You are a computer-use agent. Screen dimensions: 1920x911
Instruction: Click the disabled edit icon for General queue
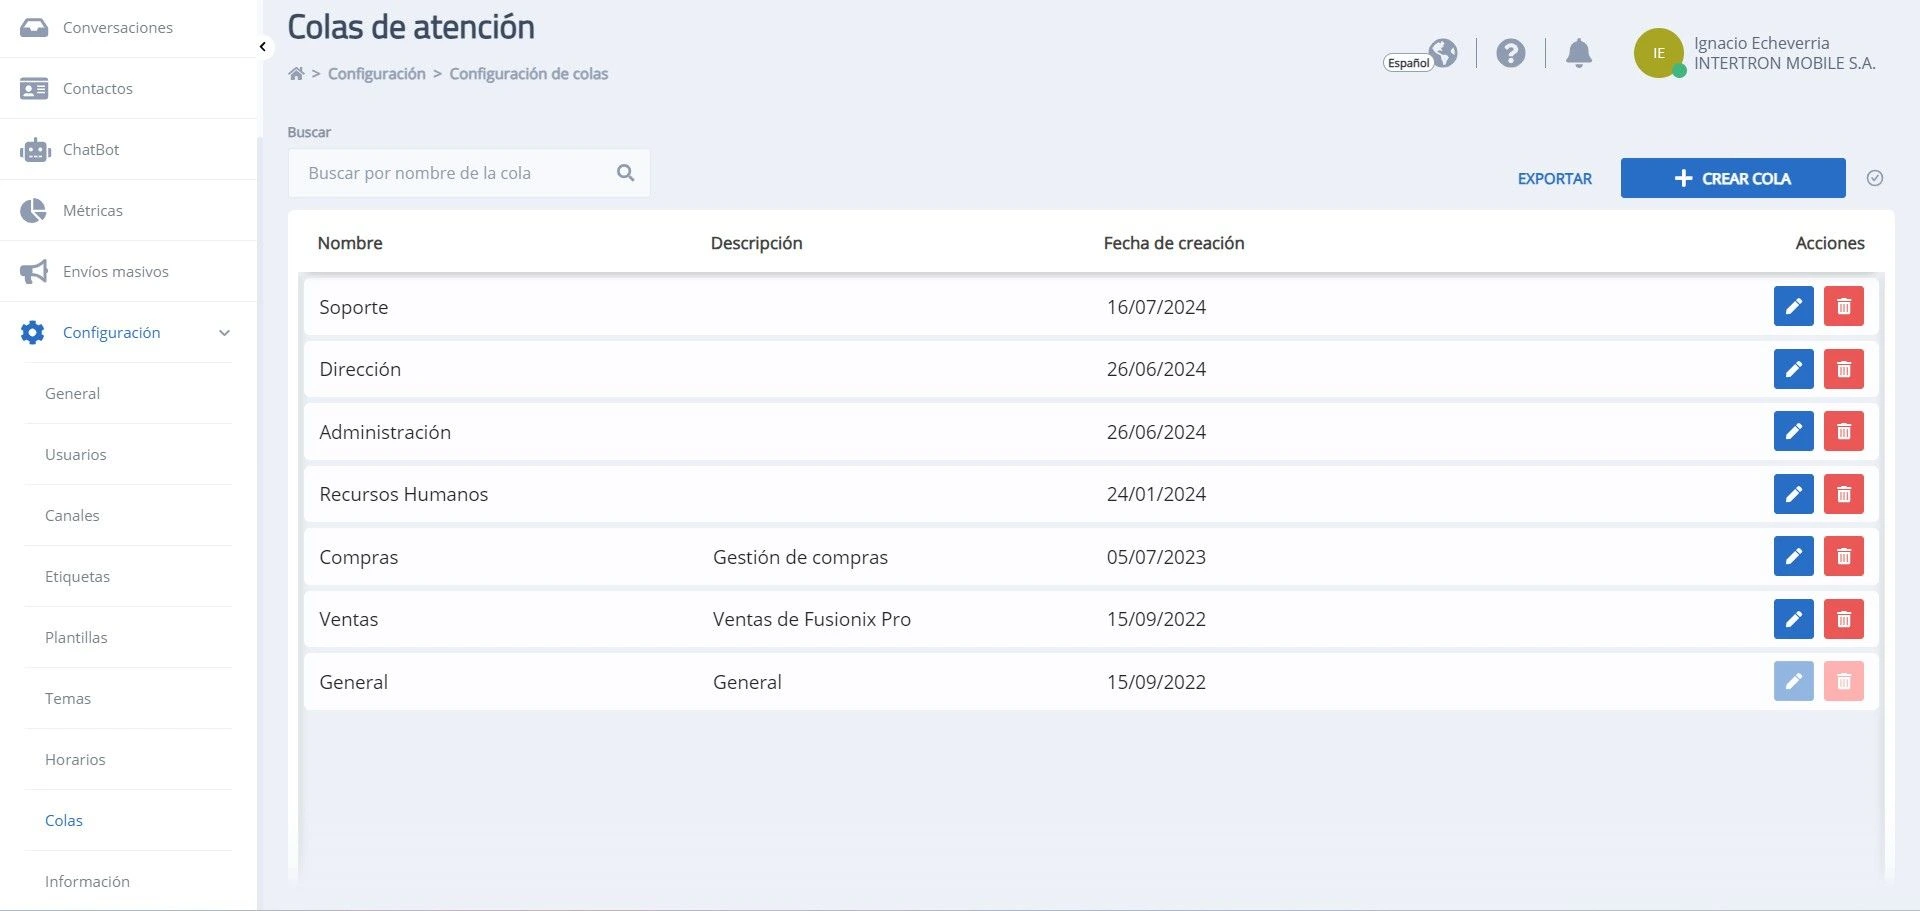pos(1793,682)
